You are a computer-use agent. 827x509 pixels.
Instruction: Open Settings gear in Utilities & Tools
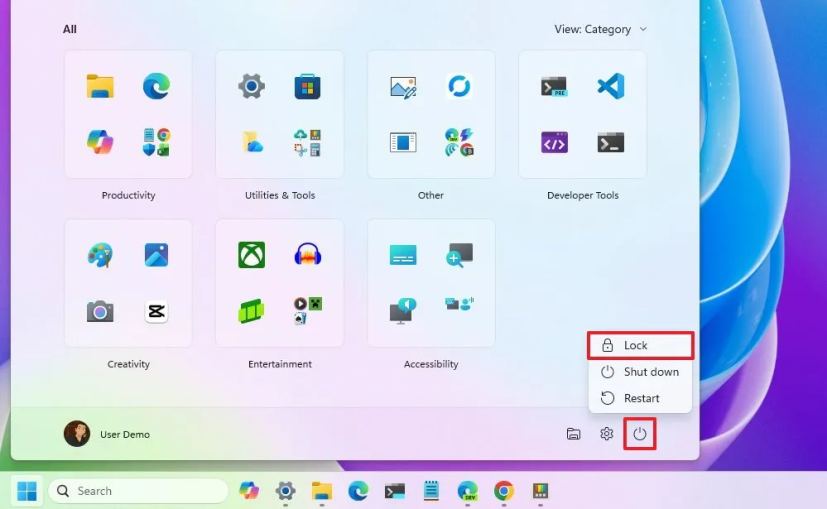point(252,86)
